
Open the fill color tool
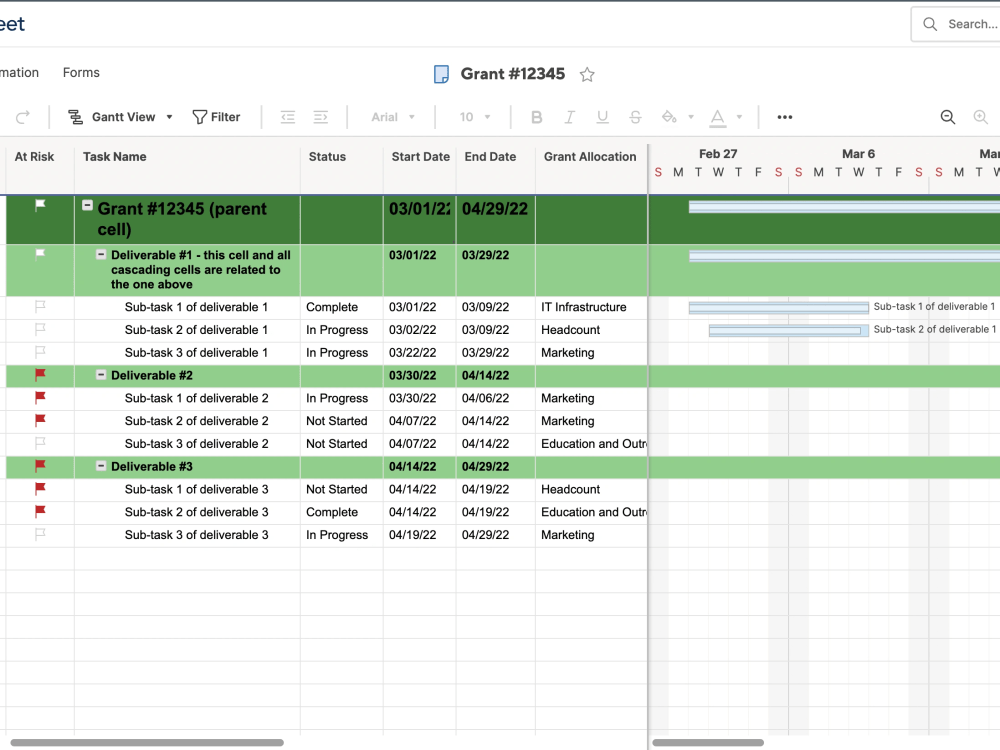coord(670,117)
